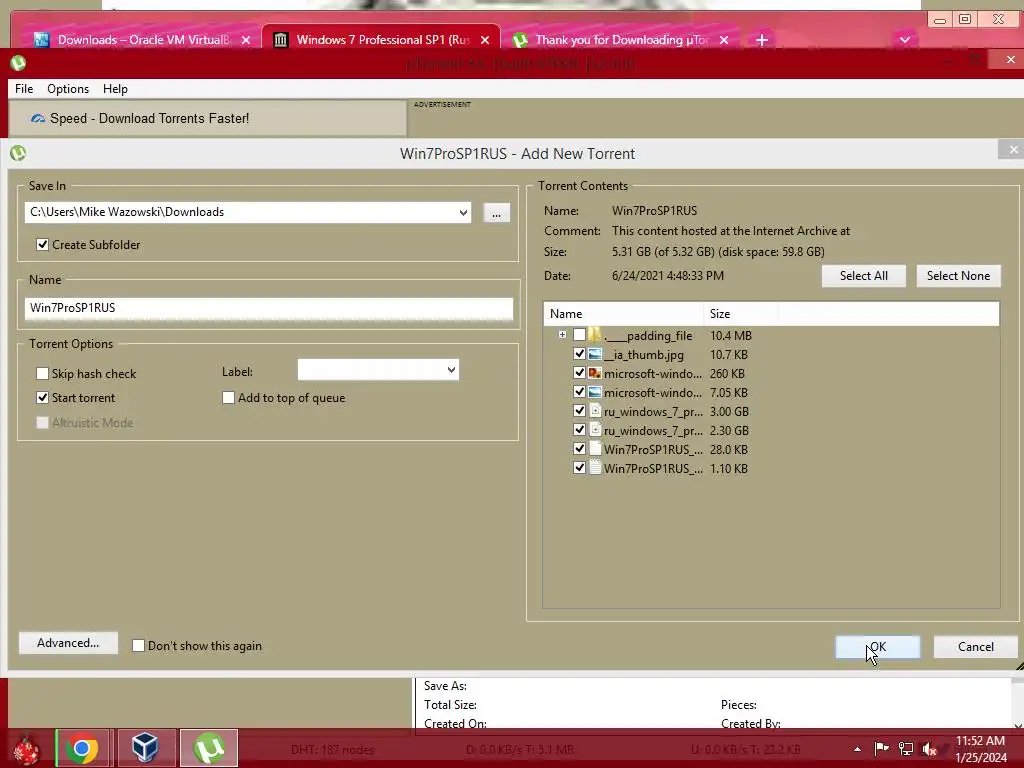Click Select None button
1024x768 pixels.
coord(958,276)
